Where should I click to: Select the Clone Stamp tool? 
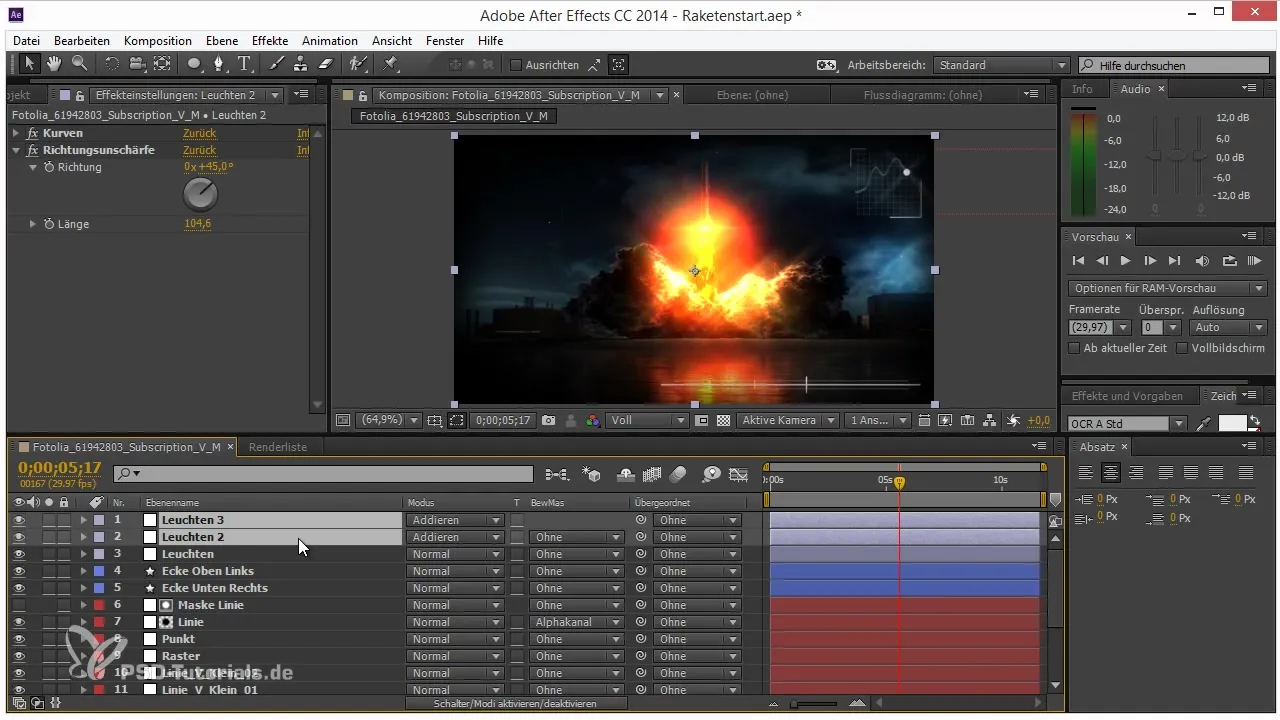point(300,64)
